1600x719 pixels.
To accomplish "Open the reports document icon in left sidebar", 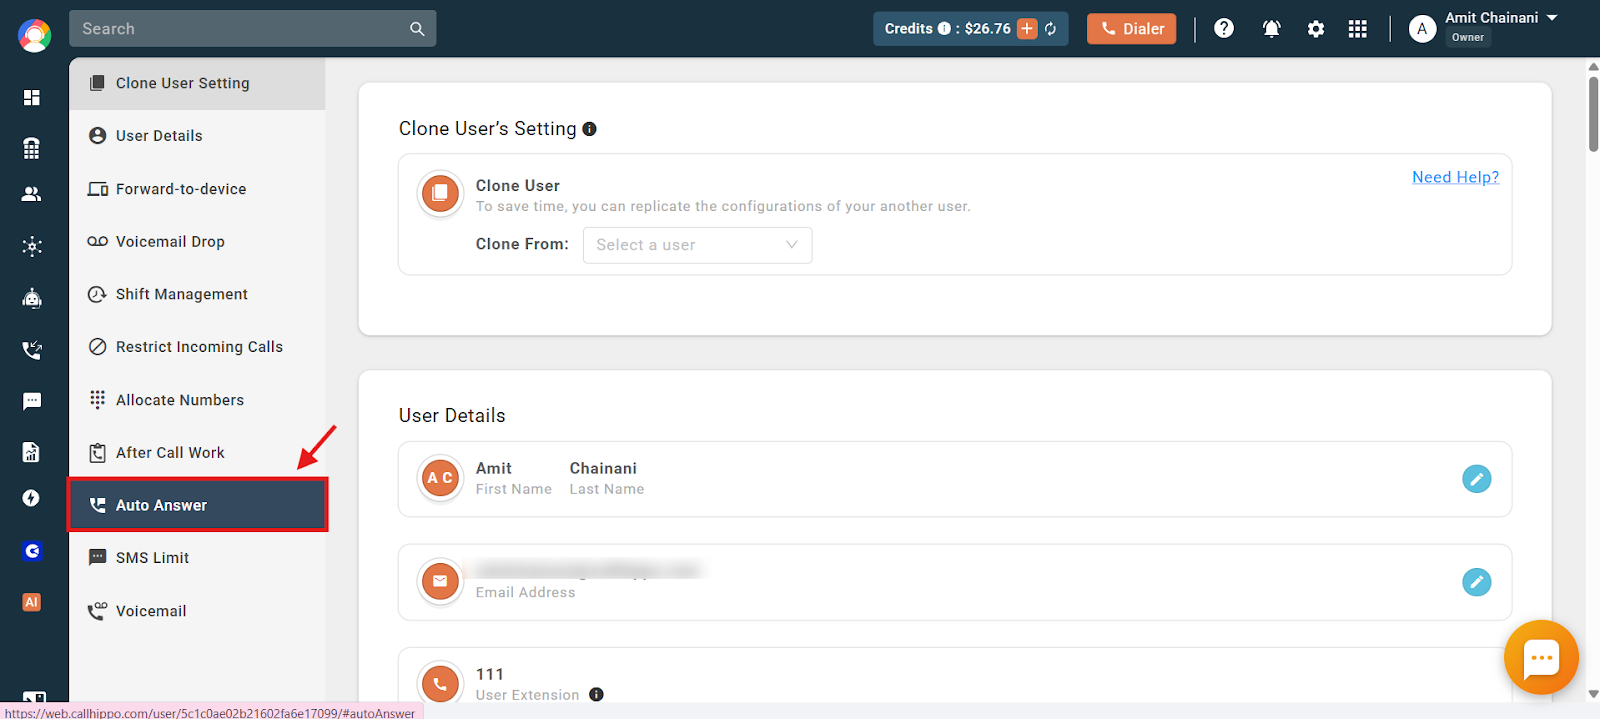I will pos(32,452).
